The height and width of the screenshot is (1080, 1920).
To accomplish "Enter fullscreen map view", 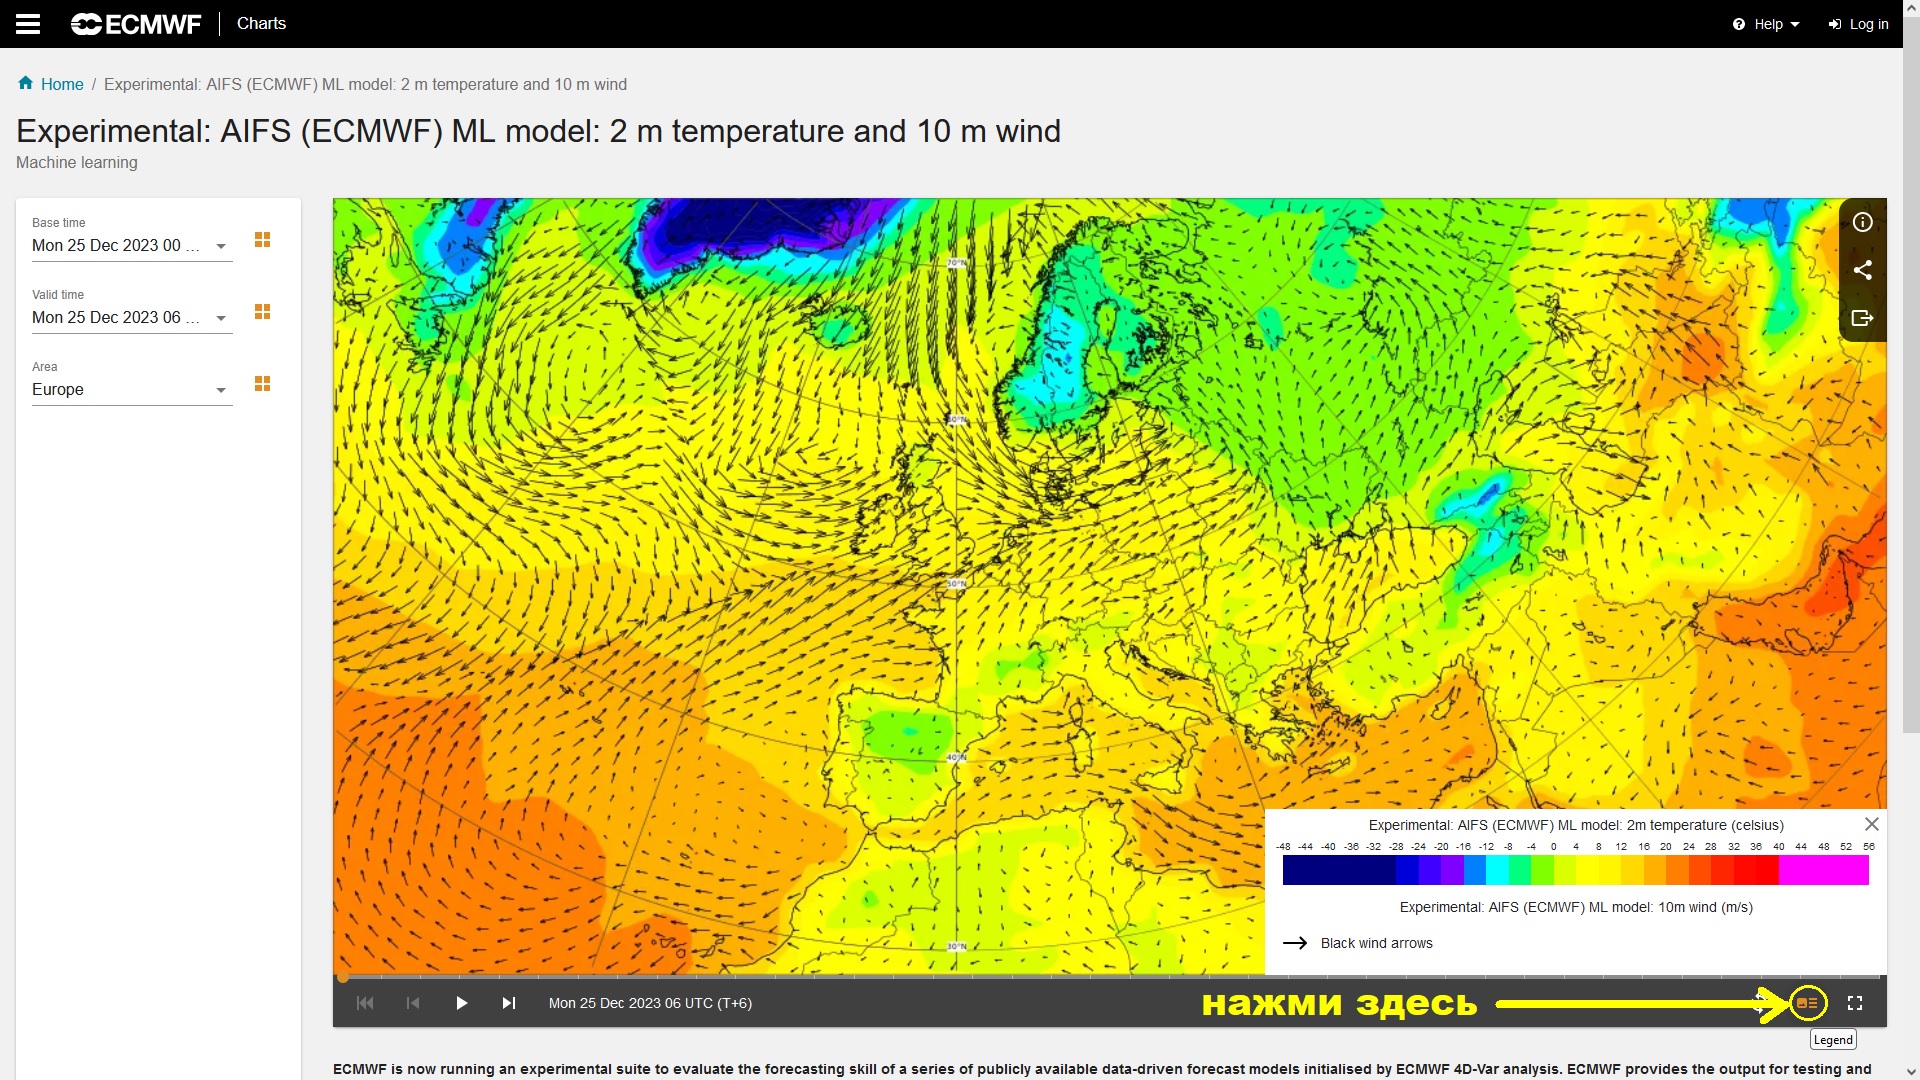I will (x=1855, y=1003).
